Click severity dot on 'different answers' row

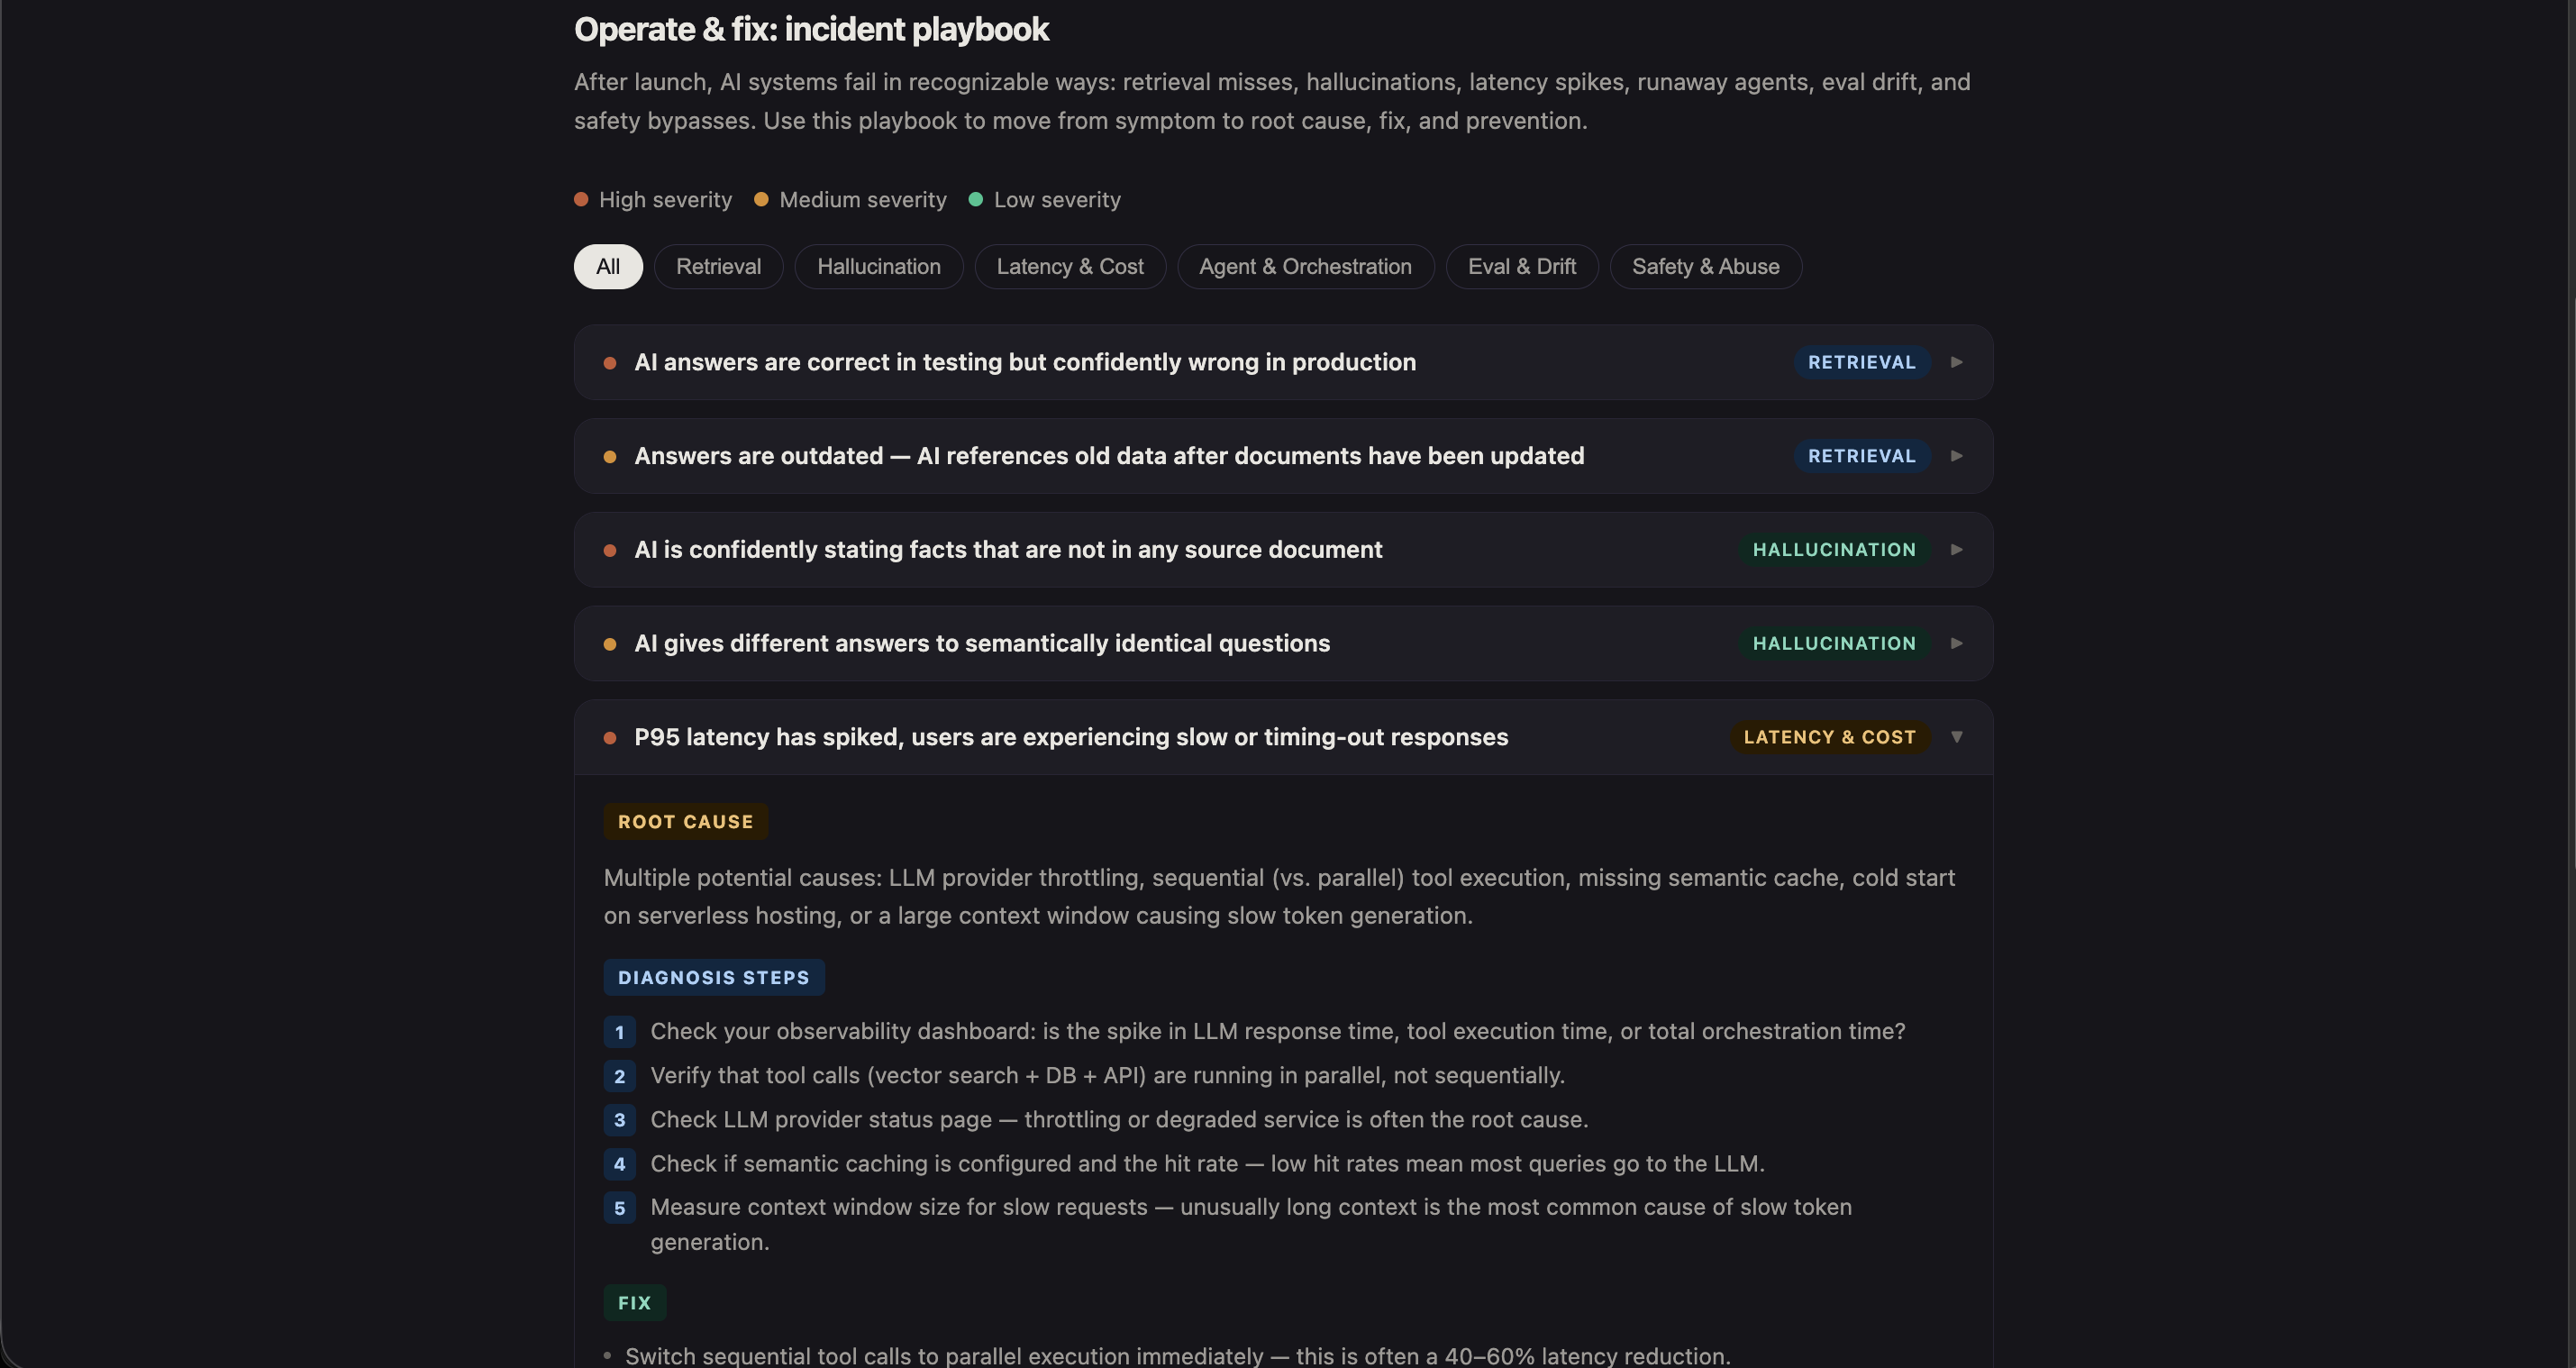tap(610, 644)
